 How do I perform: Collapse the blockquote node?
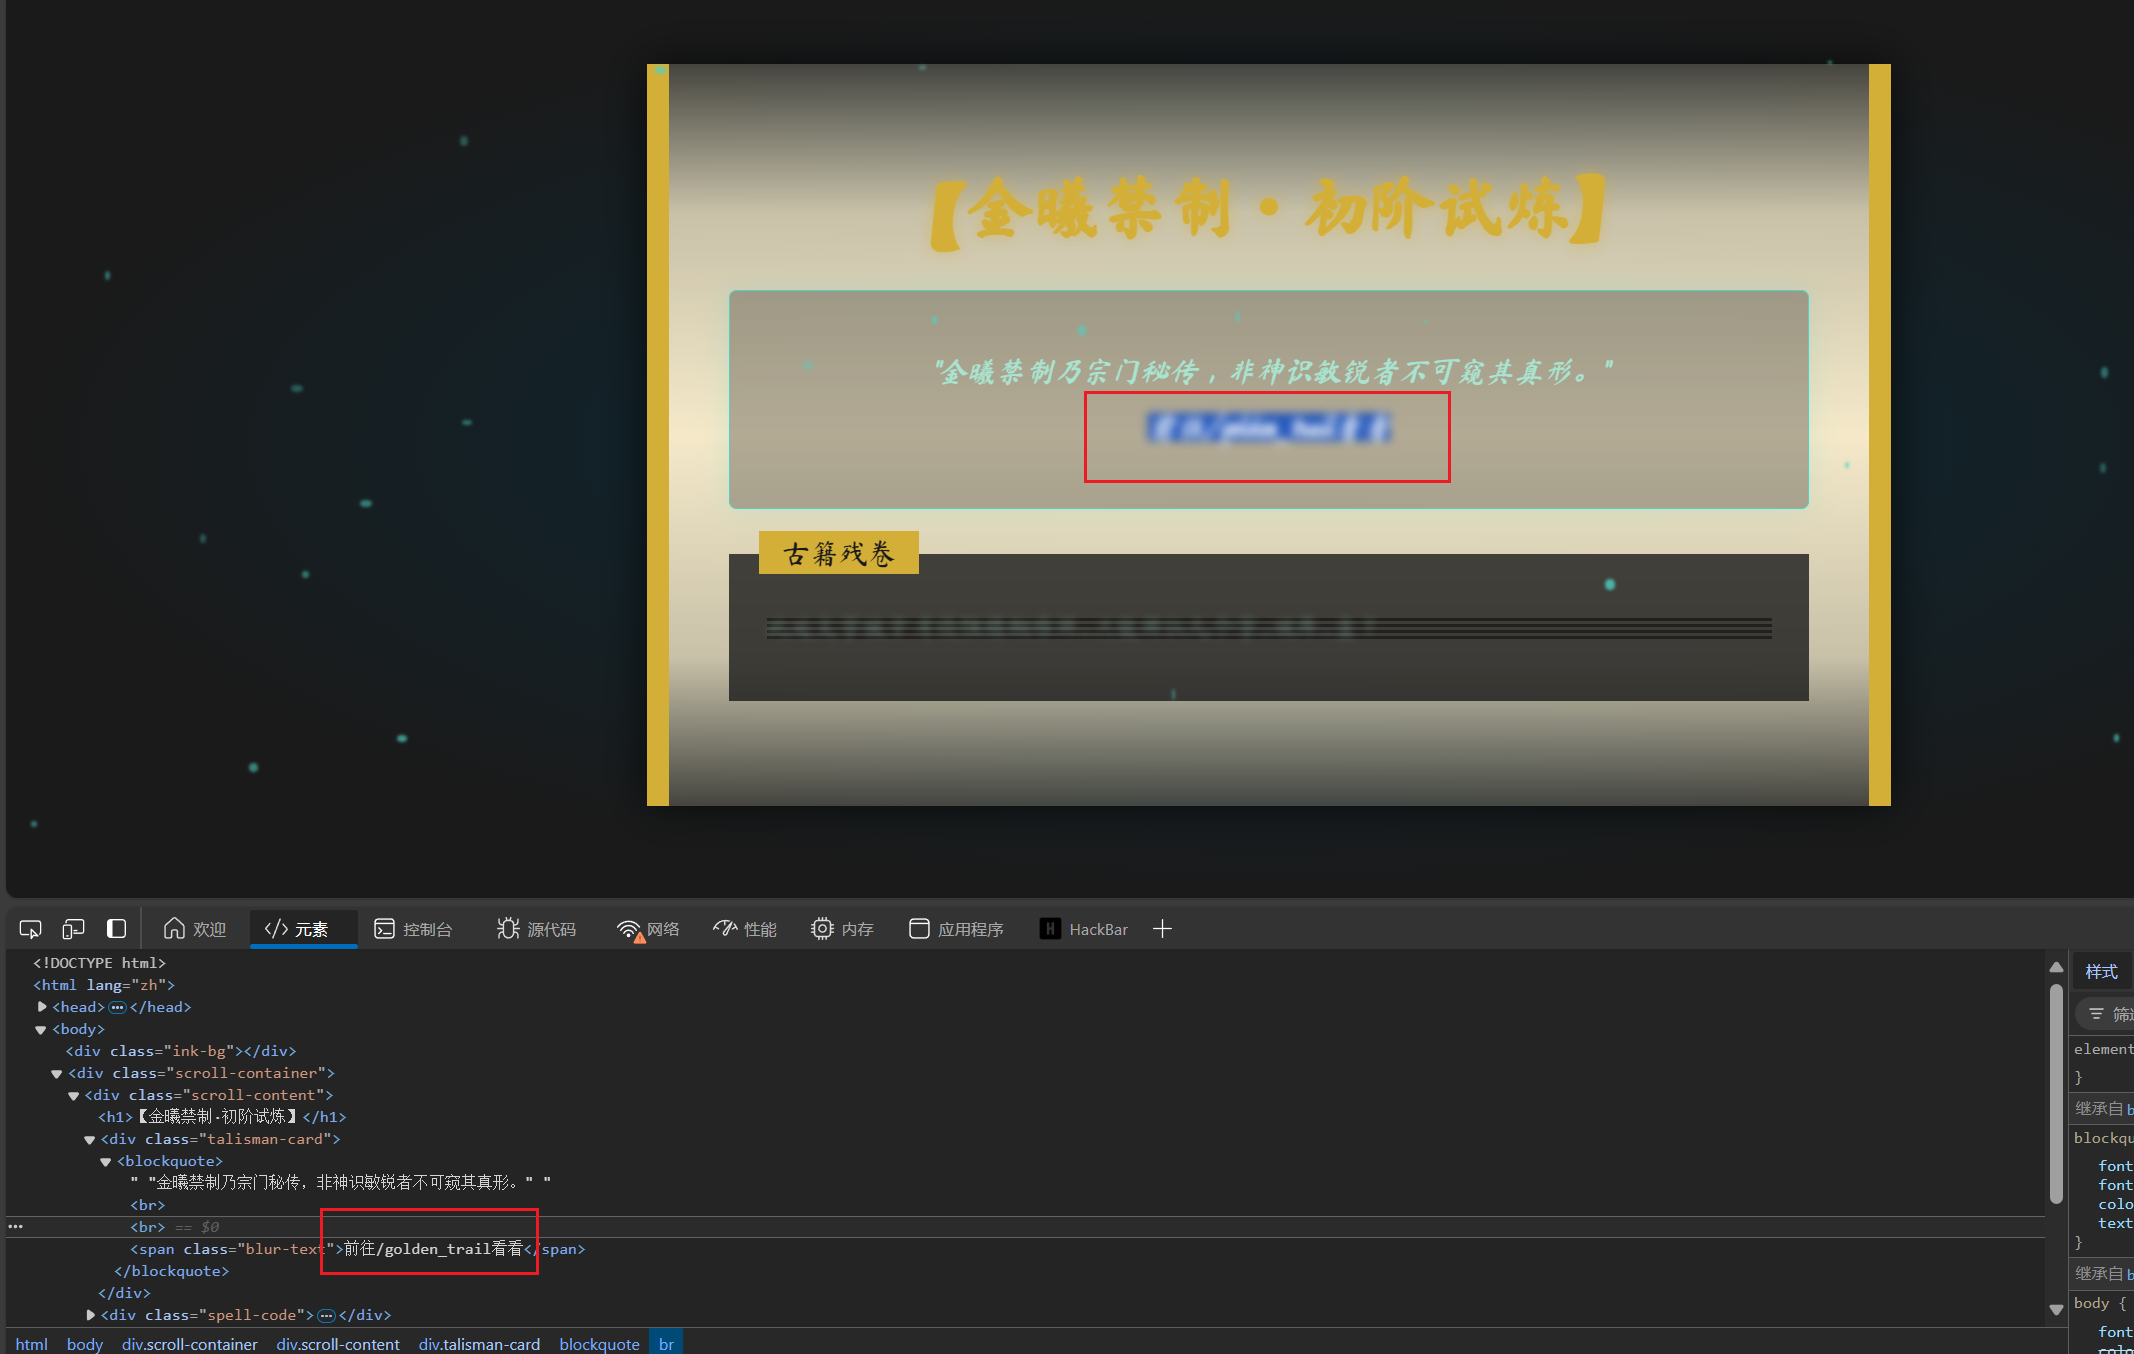[106, 1161]
